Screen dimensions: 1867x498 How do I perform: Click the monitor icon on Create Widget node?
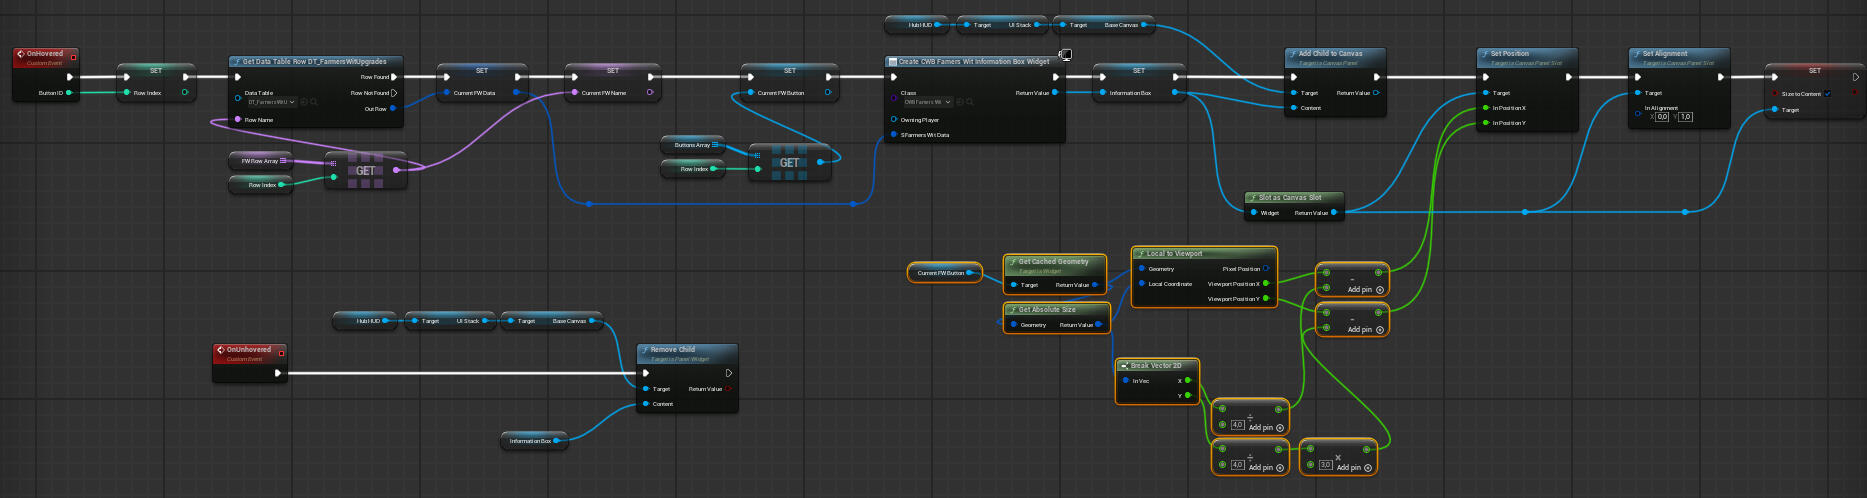(1066, 55)
